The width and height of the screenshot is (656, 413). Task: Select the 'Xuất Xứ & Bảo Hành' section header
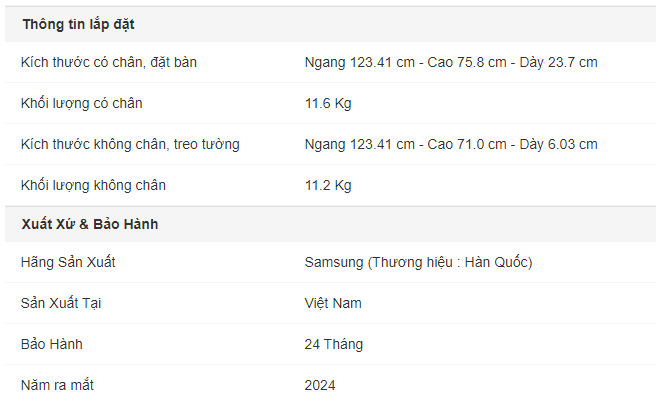pyautogui.click(x=90, y=224)
